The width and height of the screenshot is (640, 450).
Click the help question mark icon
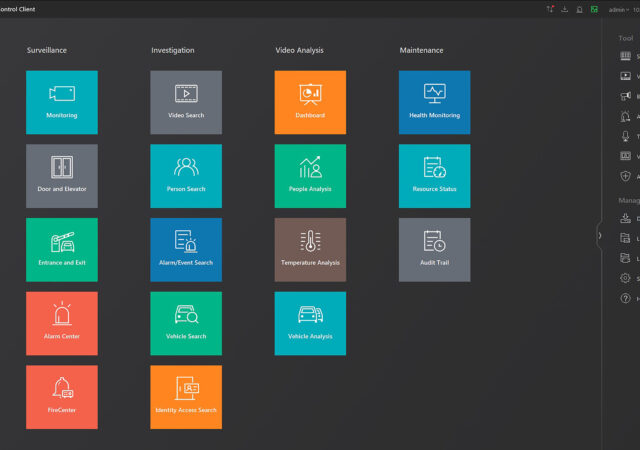pyautogui.click(x=625, y=298)
